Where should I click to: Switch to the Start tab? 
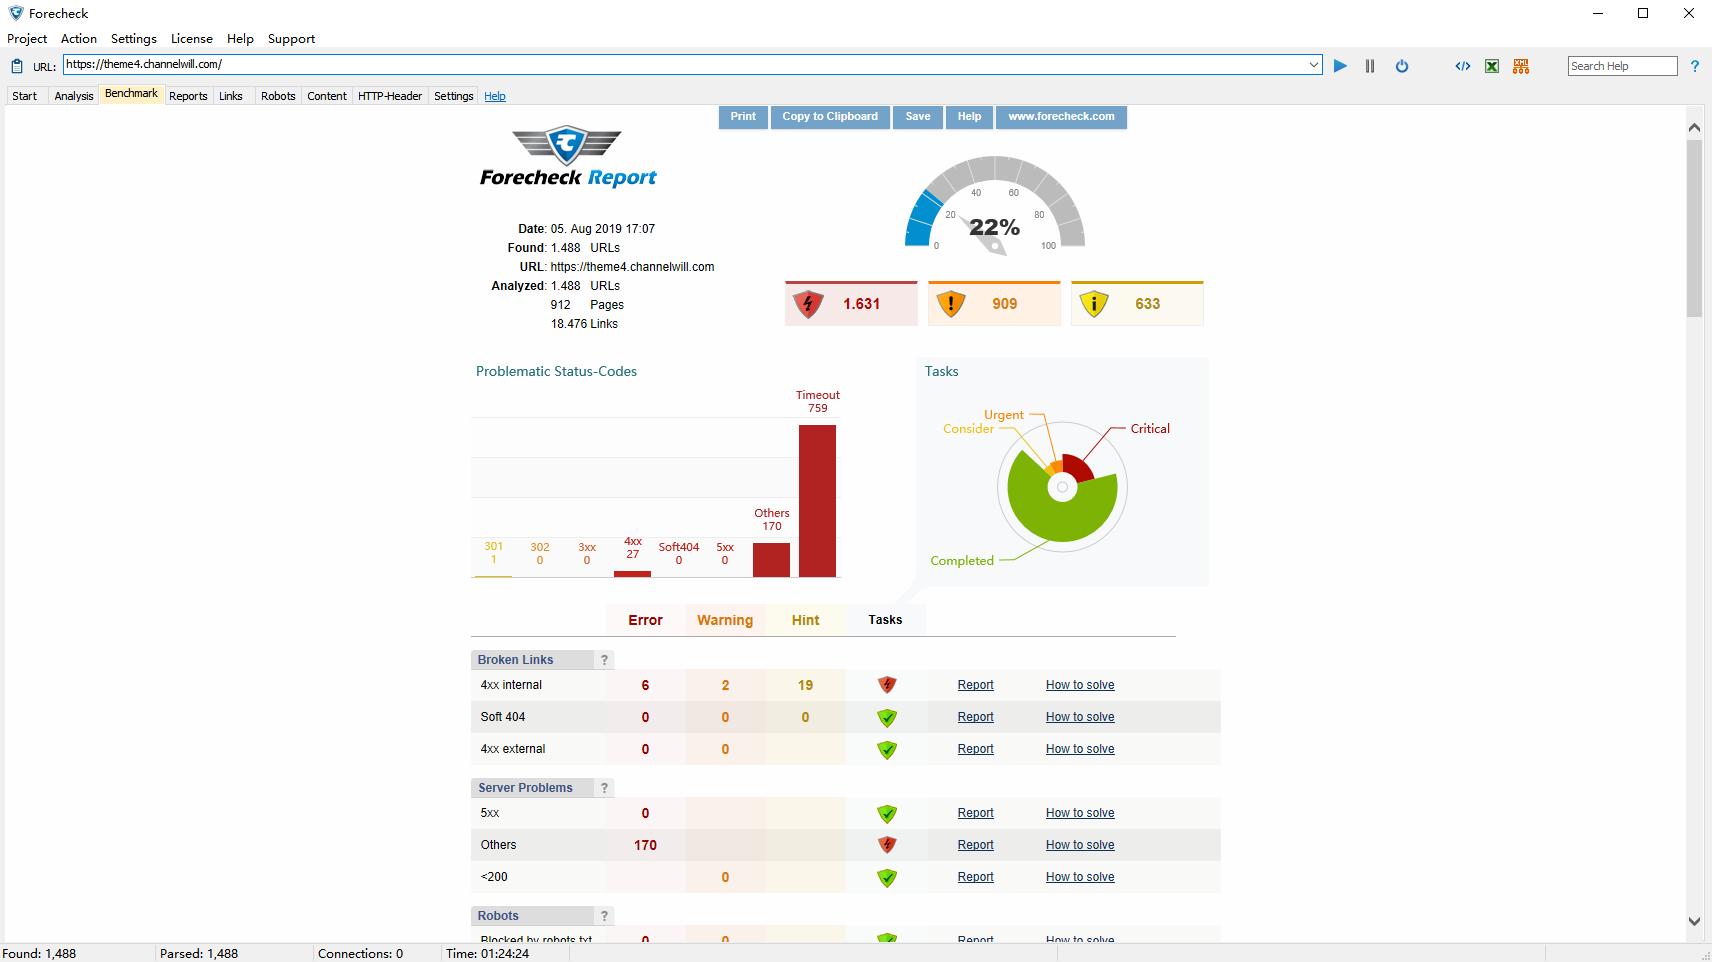pos(25,96)
